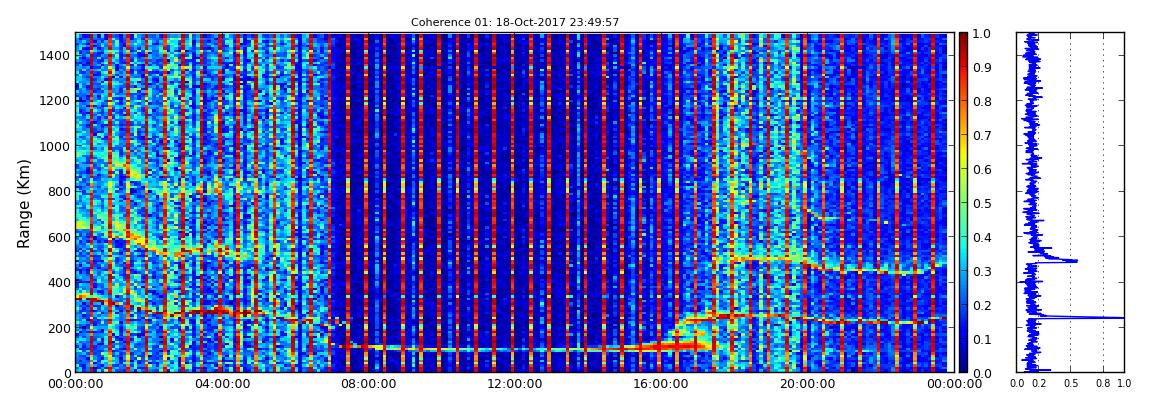
Task: Click the large coherence peak in the profile plot
Action: click(1083, 317)
